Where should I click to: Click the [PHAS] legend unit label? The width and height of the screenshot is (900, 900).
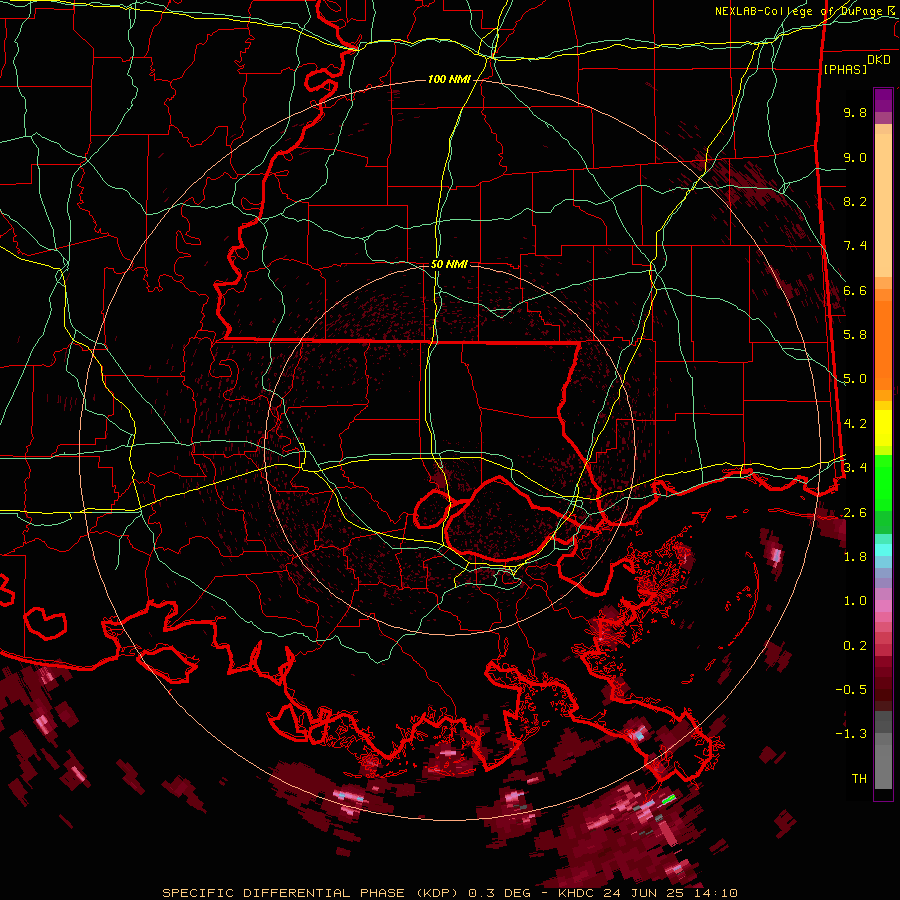coord(845,69)
